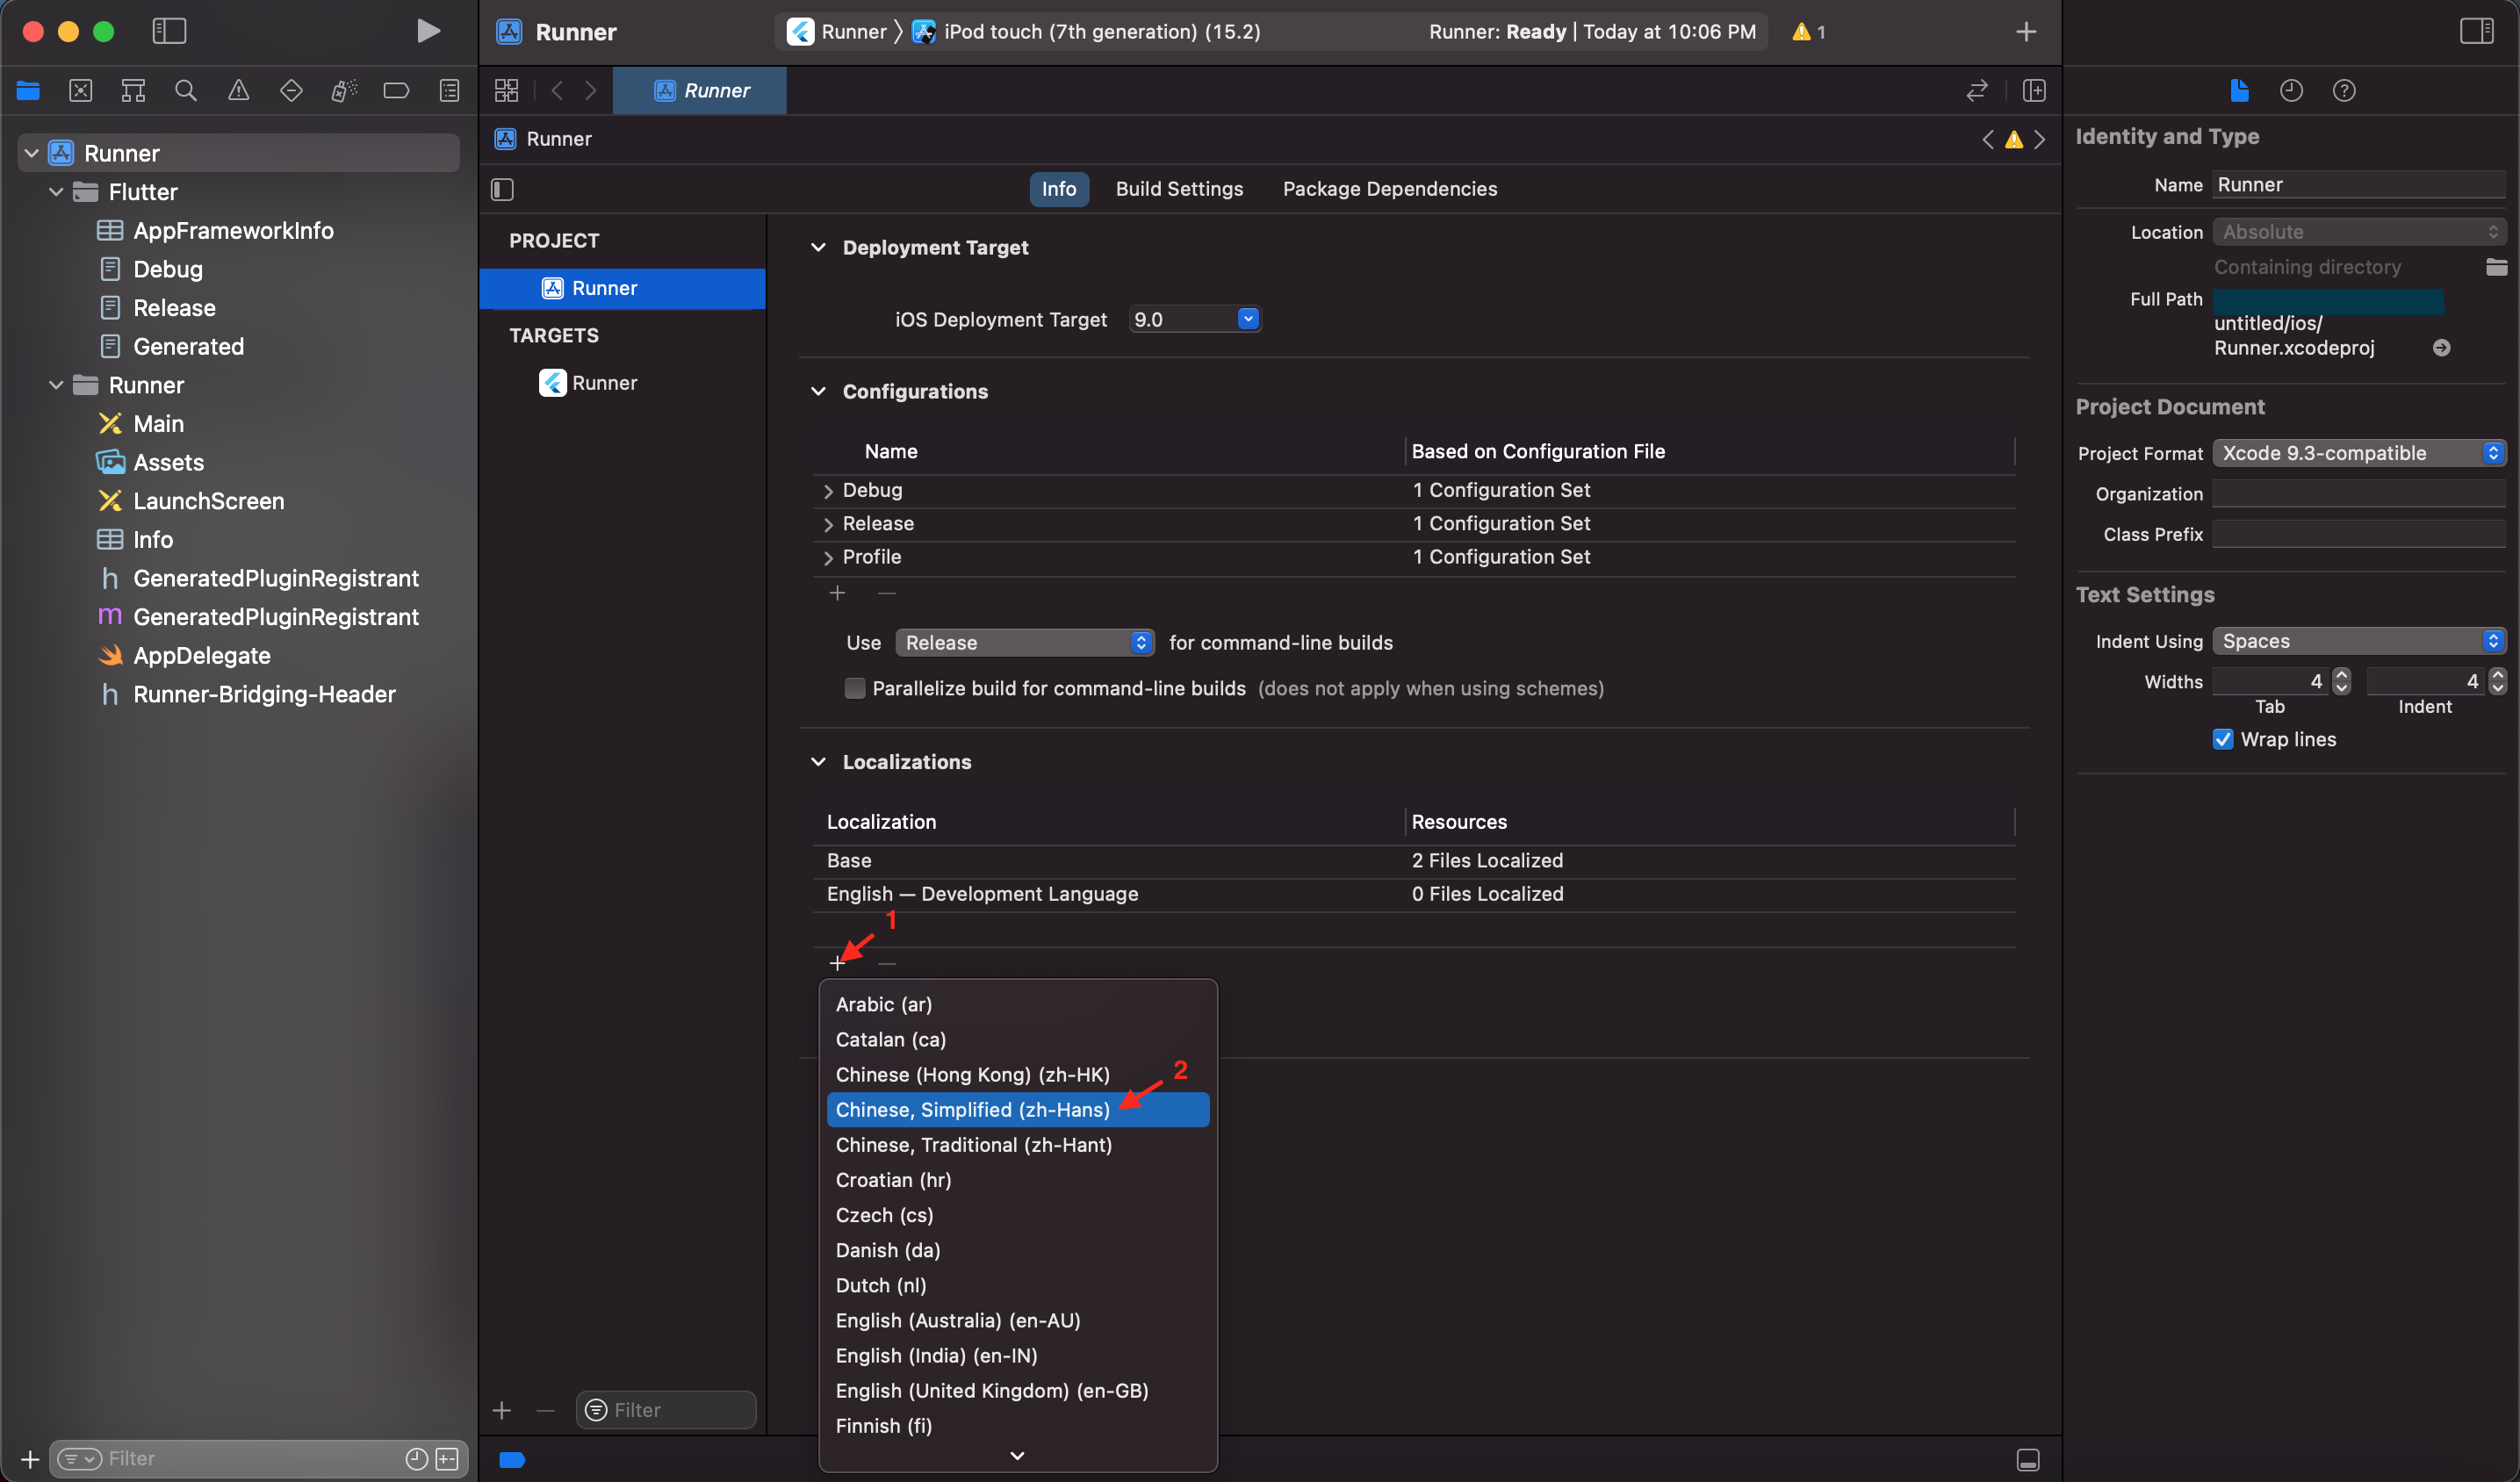2520x1482 pixels.
Task: Uncheck the Wrap lines checkbox
Action: pos(2223,739)
